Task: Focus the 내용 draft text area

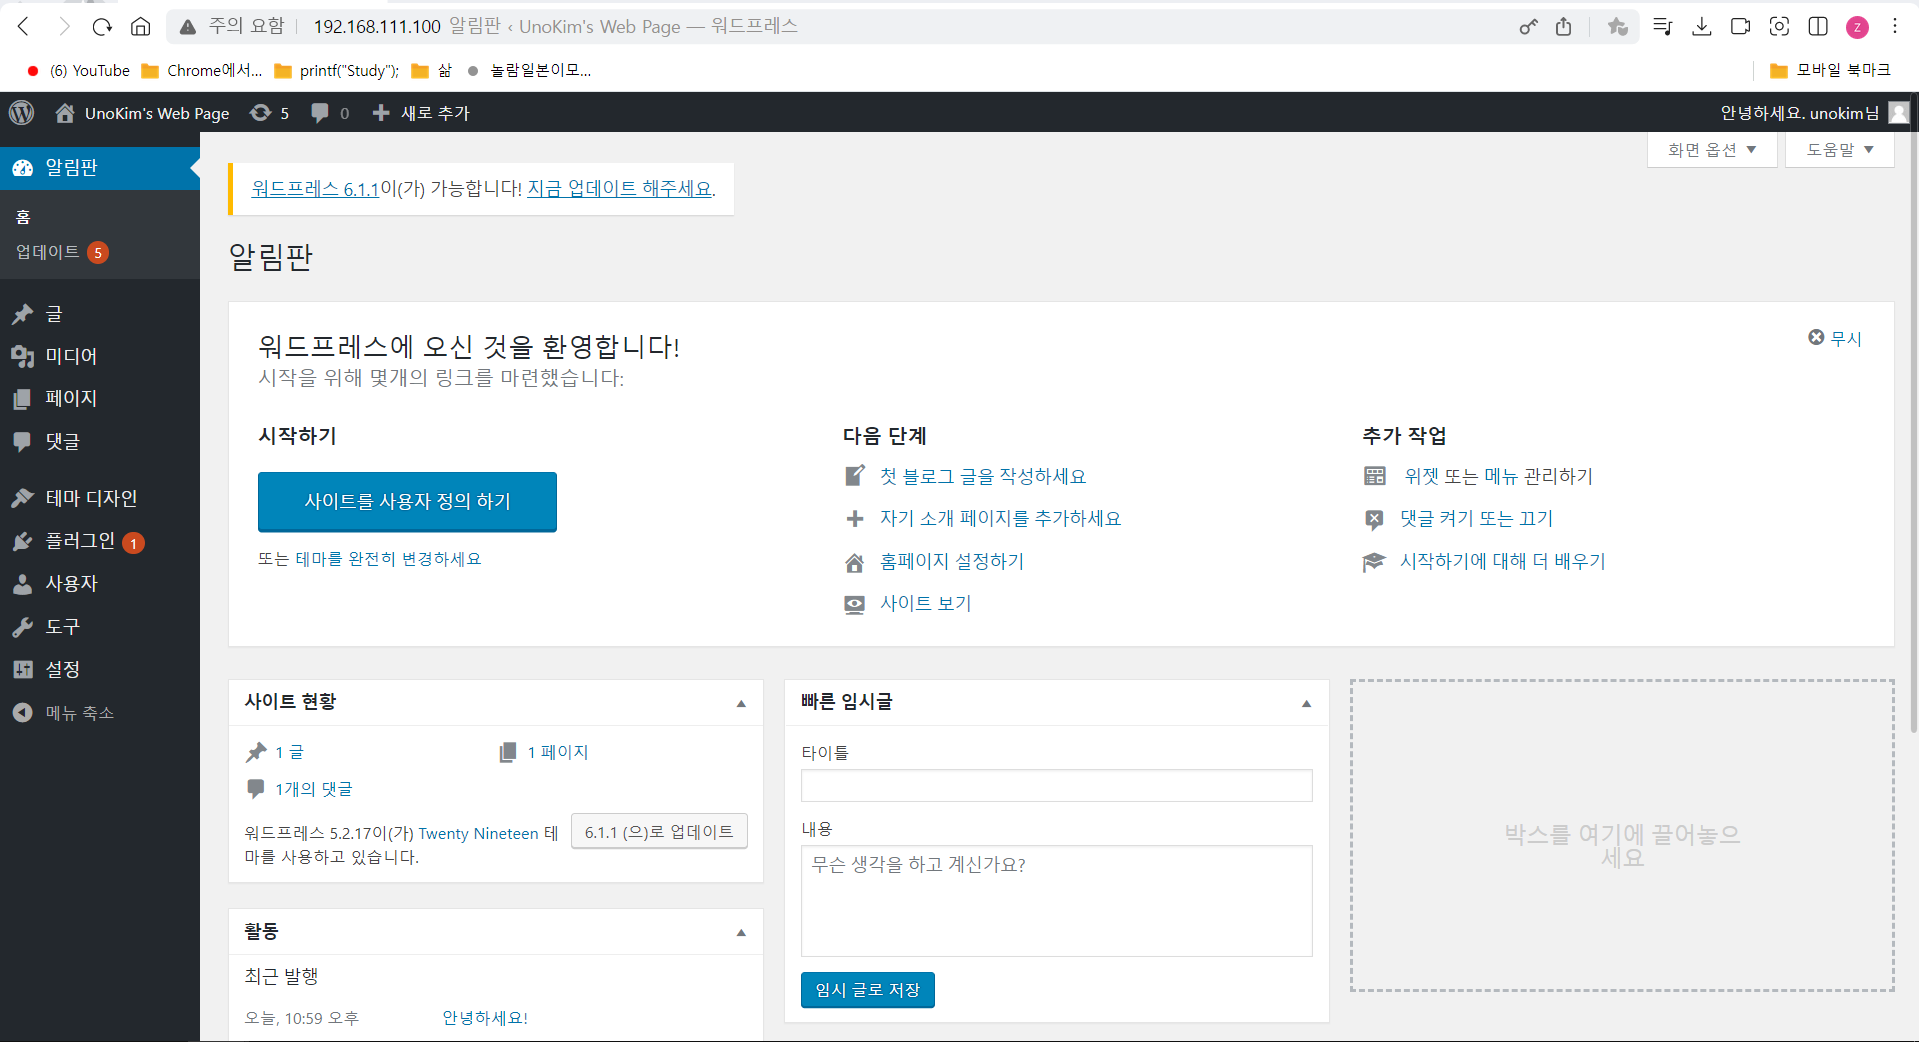Action: [x=1056, y=901]
